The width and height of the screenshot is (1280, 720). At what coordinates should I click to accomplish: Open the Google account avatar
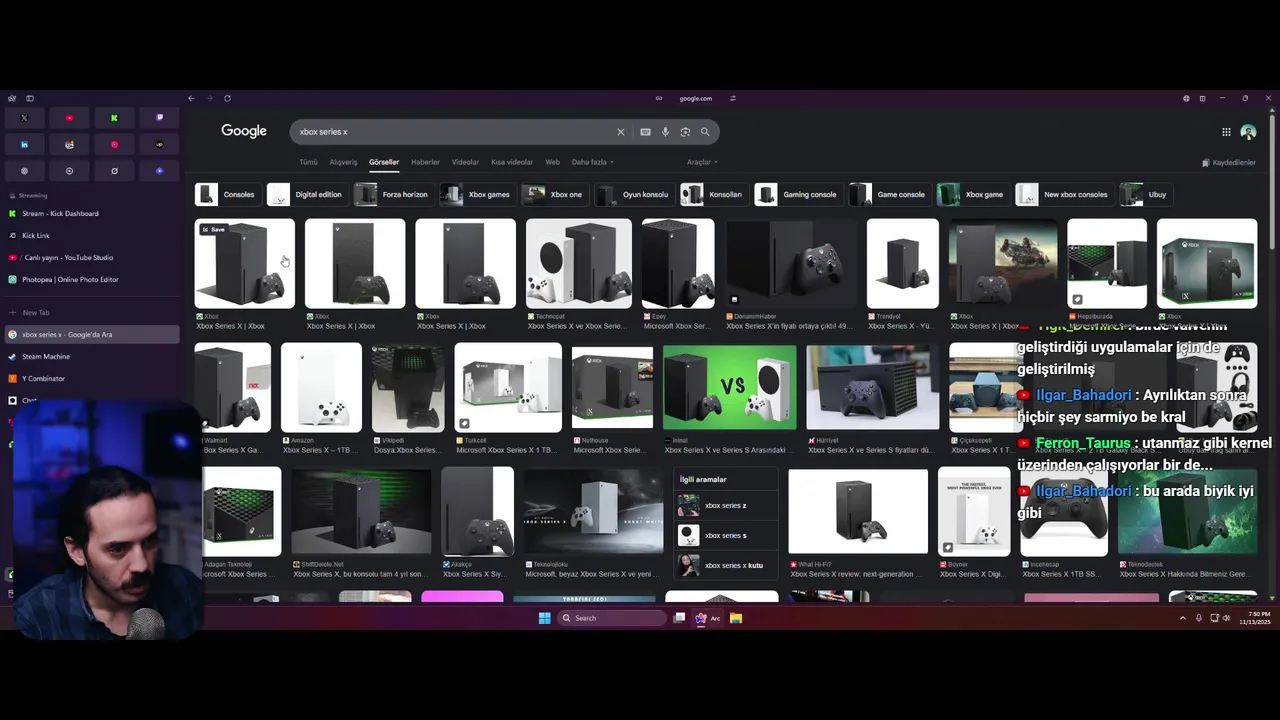(x=1248, y=132)
